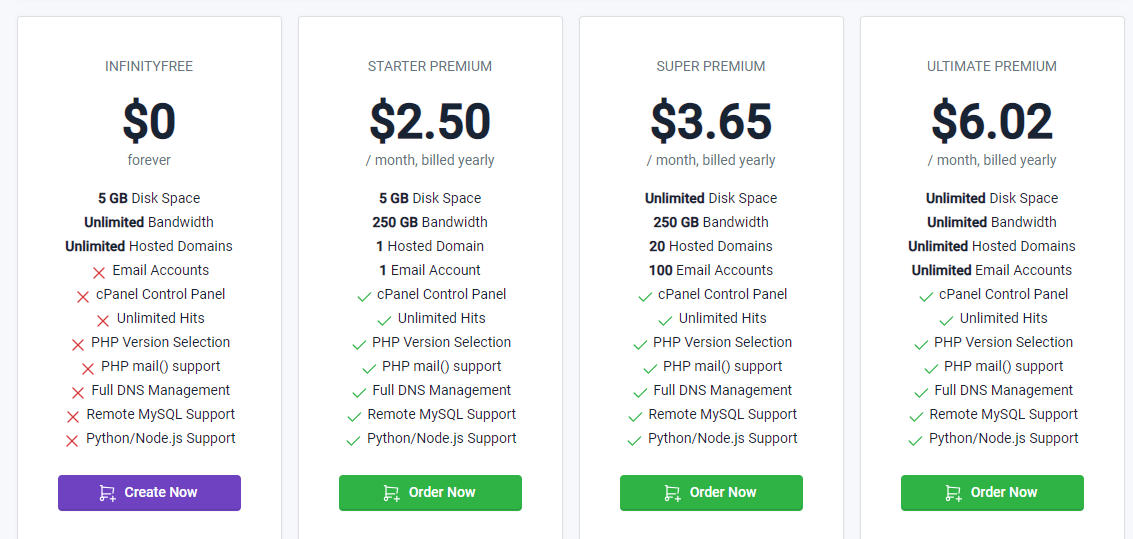Click green check beside Unlimited Hits in Super Premium
This screenshot has width=1133, height=539.
pyautogui.click(x=665, y=320)
